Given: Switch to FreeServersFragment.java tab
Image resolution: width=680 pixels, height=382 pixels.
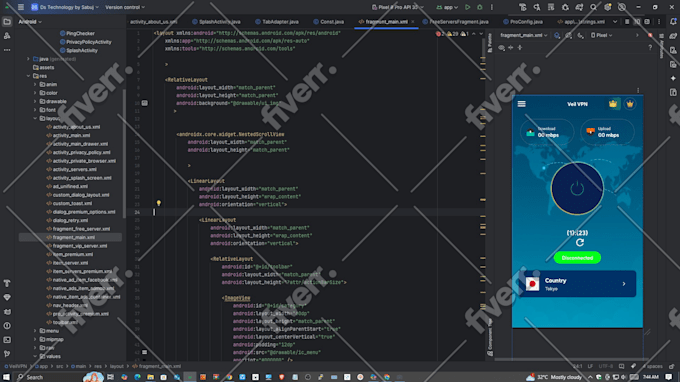Looking at the screenshot, I should pos(455,22).
